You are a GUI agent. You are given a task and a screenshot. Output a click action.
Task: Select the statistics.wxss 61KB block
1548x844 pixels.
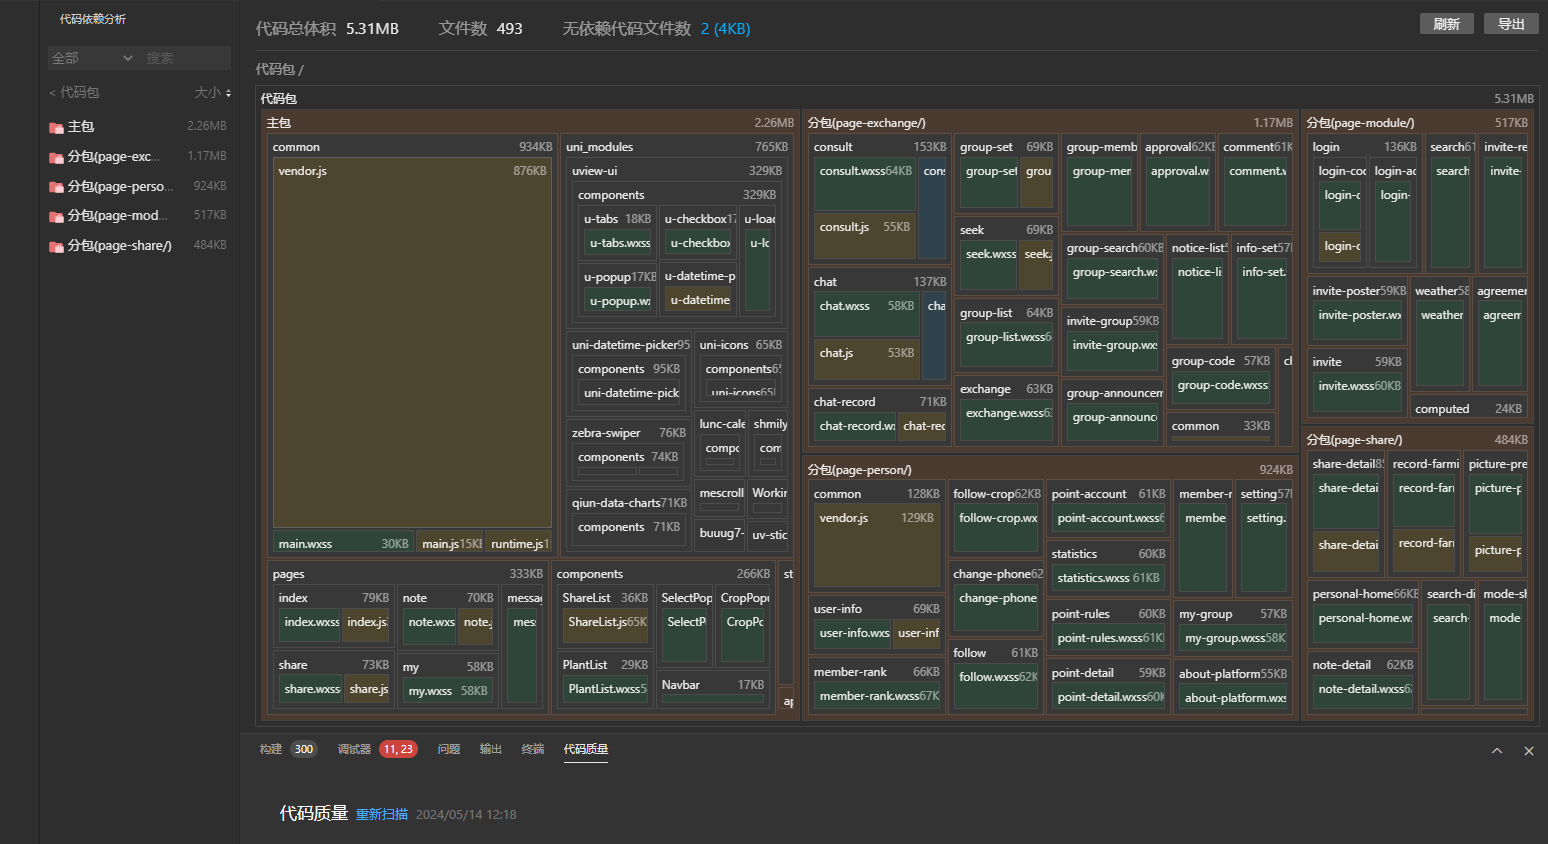(1109, 578)
